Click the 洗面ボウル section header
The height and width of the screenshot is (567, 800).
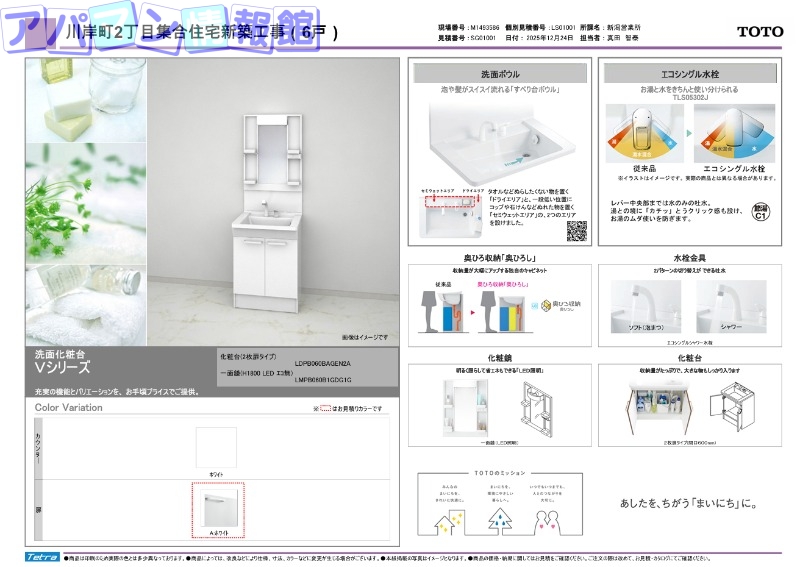(499, 74)
